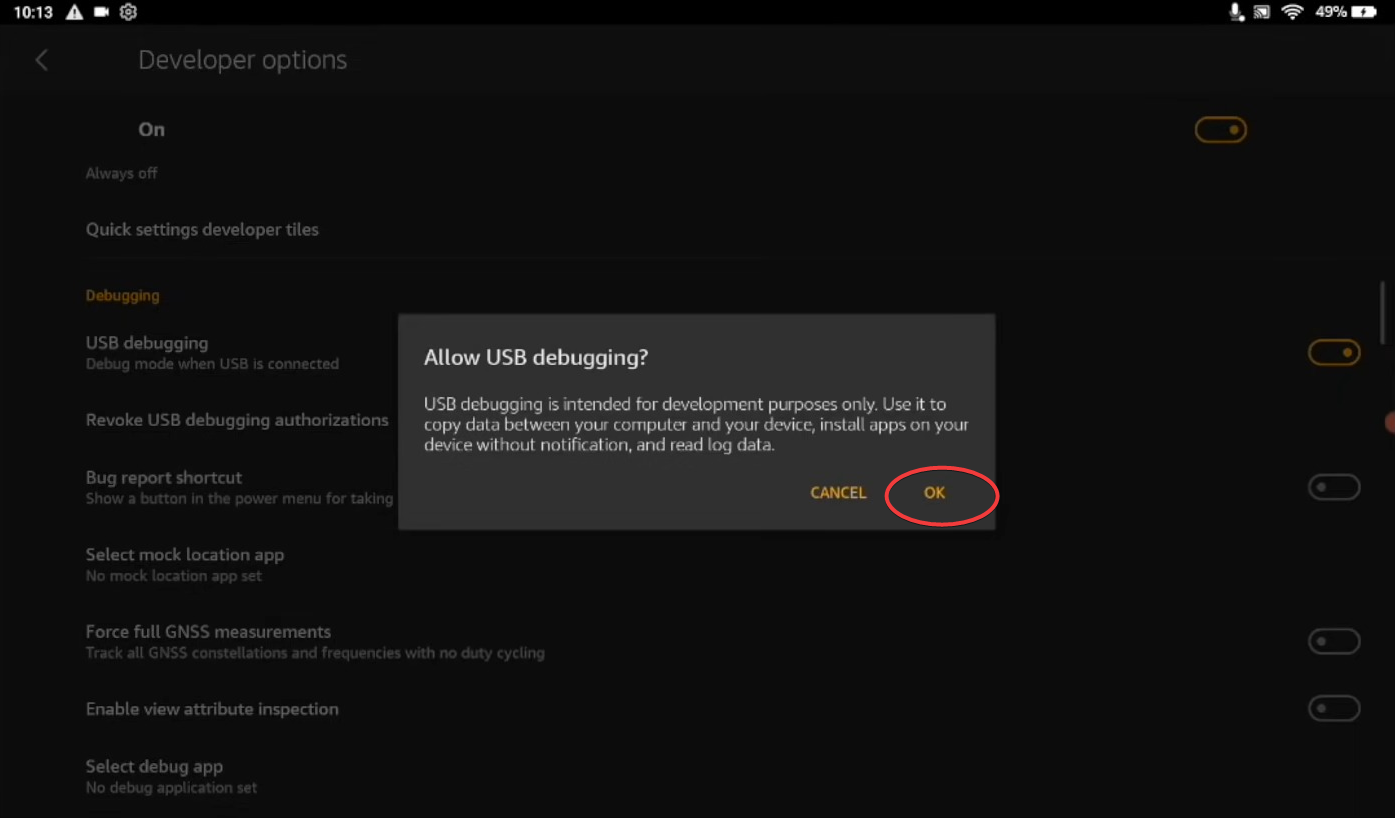Open Select mock location app

pyautogui.click(x=185, y=564)
